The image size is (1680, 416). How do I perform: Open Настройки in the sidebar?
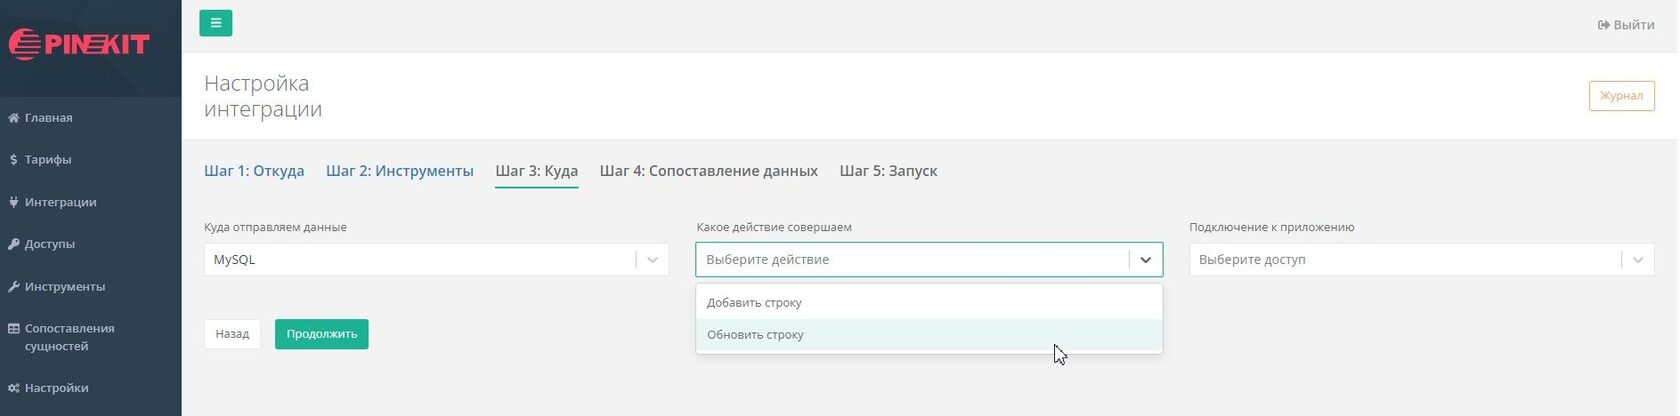pyautogui.click(x=56, y=388)
